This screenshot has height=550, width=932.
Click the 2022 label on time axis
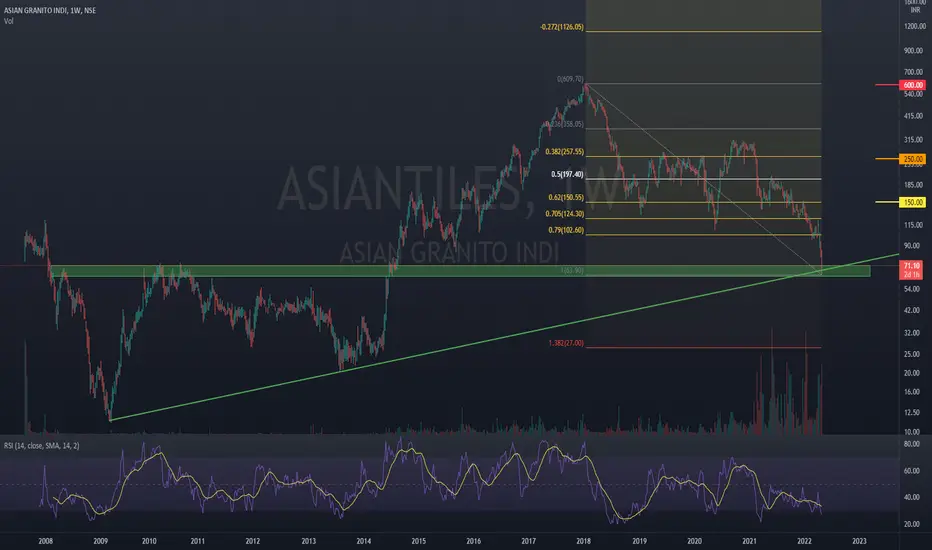tap(804, 541)
